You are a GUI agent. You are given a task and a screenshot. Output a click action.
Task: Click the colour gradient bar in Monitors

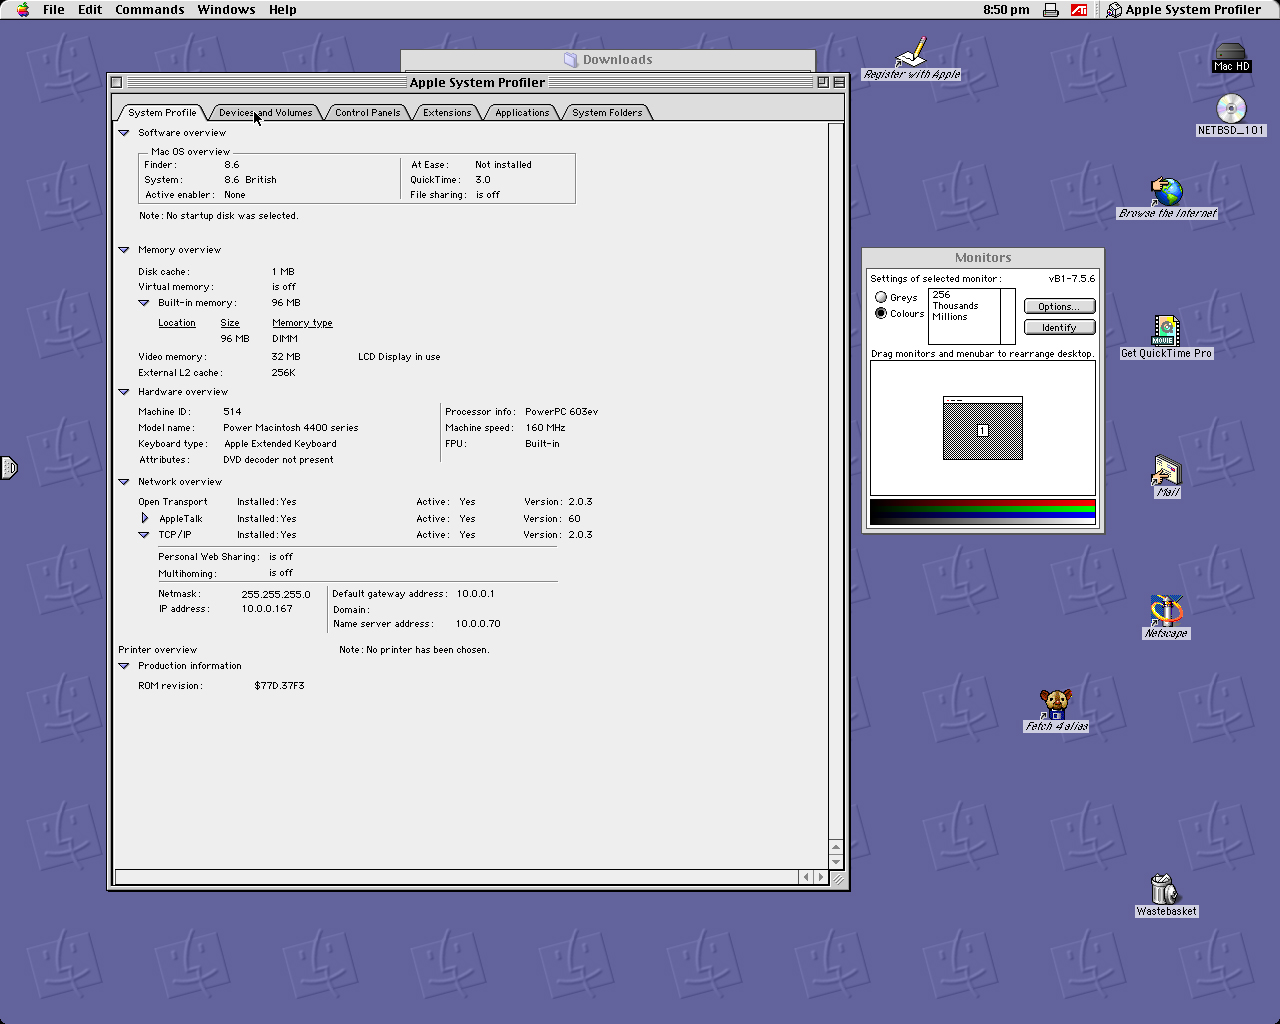point(983,511)
